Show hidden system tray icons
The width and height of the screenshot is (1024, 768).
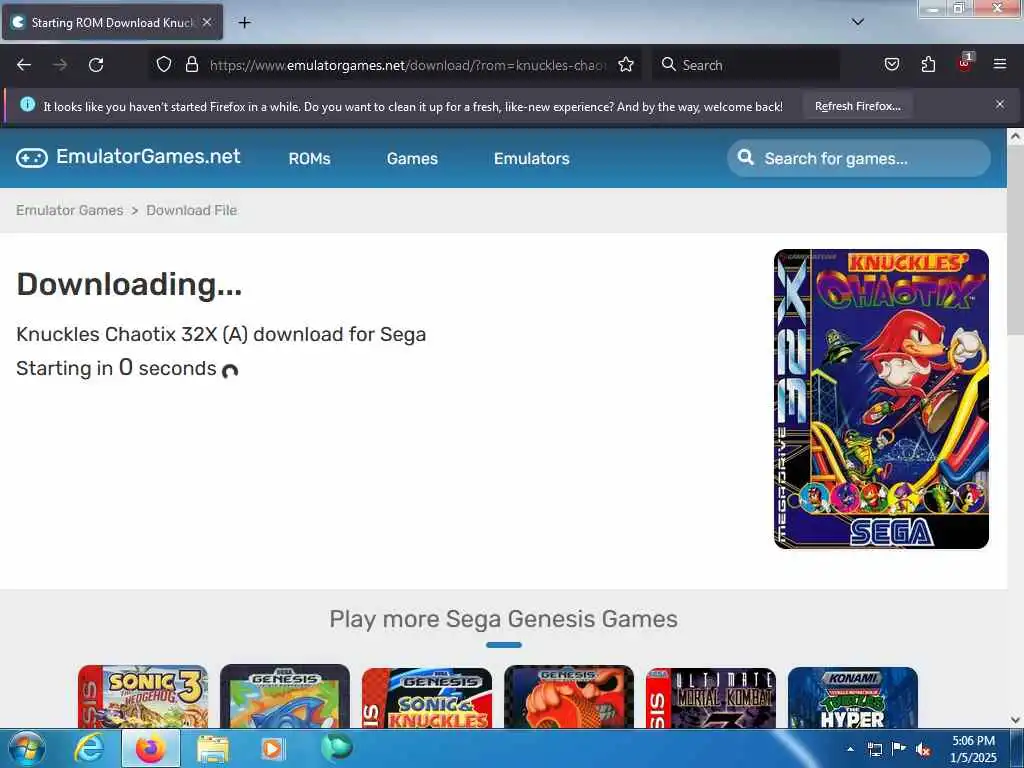850,750
